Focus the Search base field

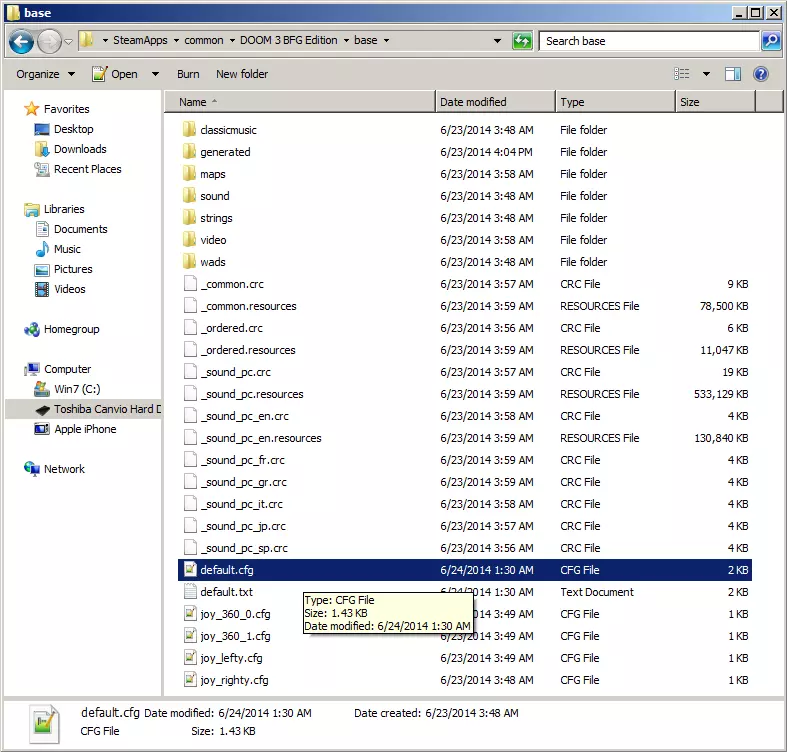click(x=649, y=41)
